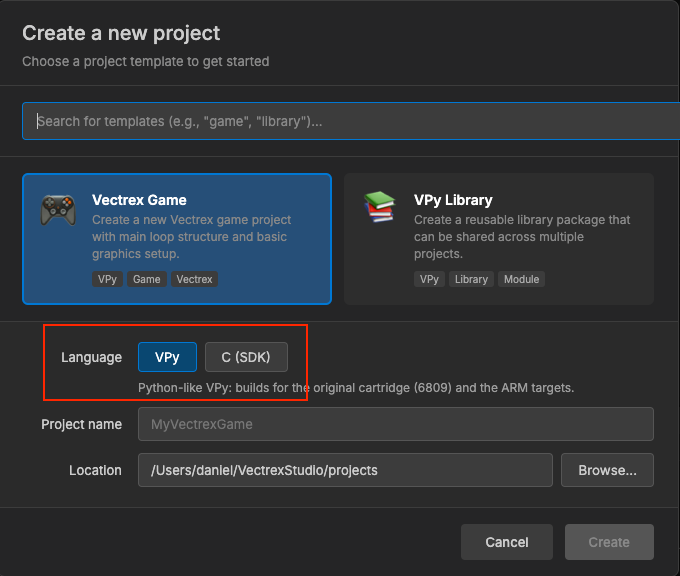Click the Vectrex Game card title

[x=139, y=200]
